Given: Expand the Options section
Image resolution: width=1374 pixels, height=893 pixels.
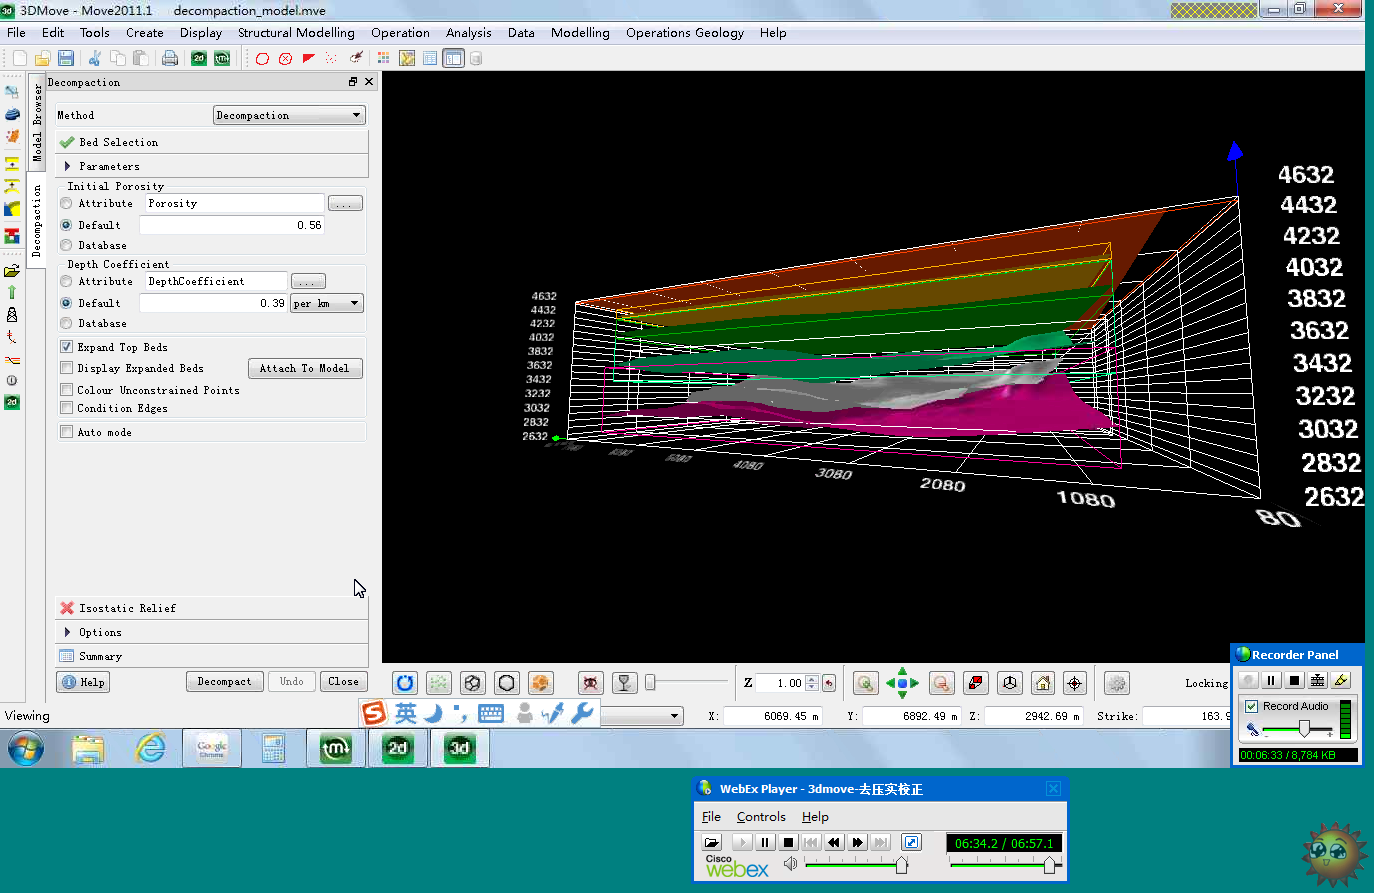Looking at the screenshot, I should pos(212,632).
